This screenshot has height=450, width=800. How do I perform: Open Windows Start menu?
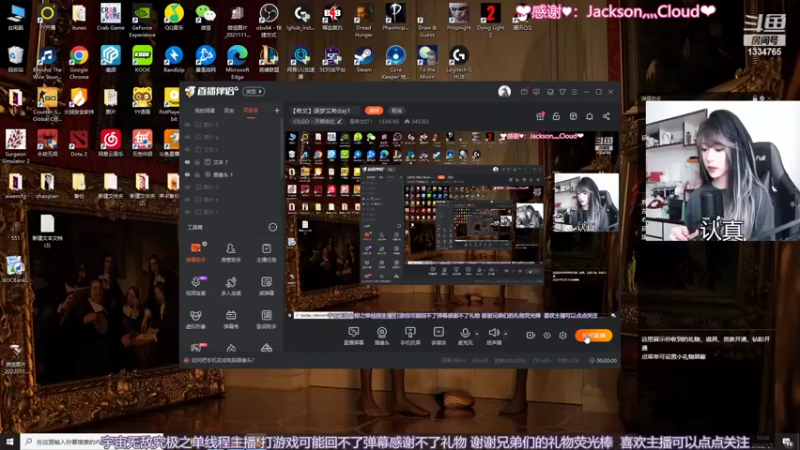(9, 442)
